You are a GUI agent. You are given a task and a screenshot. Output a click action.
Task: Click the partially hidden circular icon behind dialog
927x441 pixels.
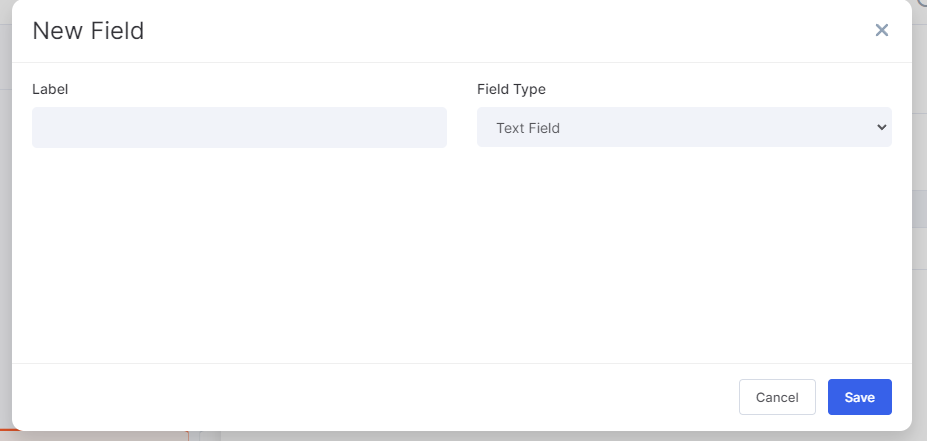tap(922, 3)
